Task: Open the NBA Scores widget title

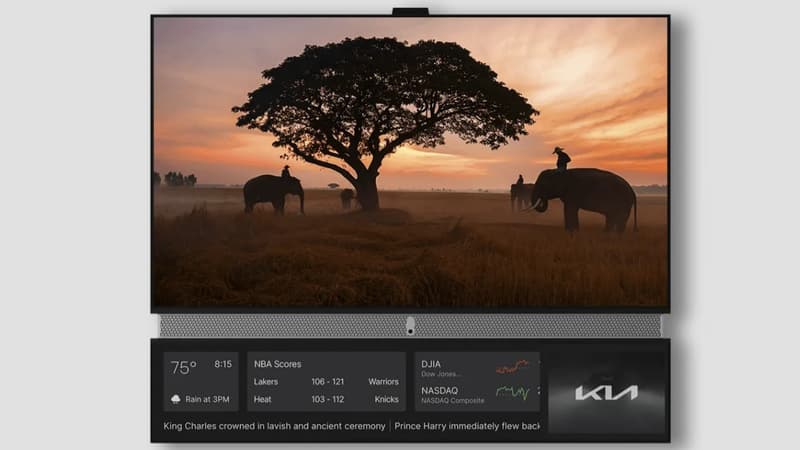Action: [277, 364]
